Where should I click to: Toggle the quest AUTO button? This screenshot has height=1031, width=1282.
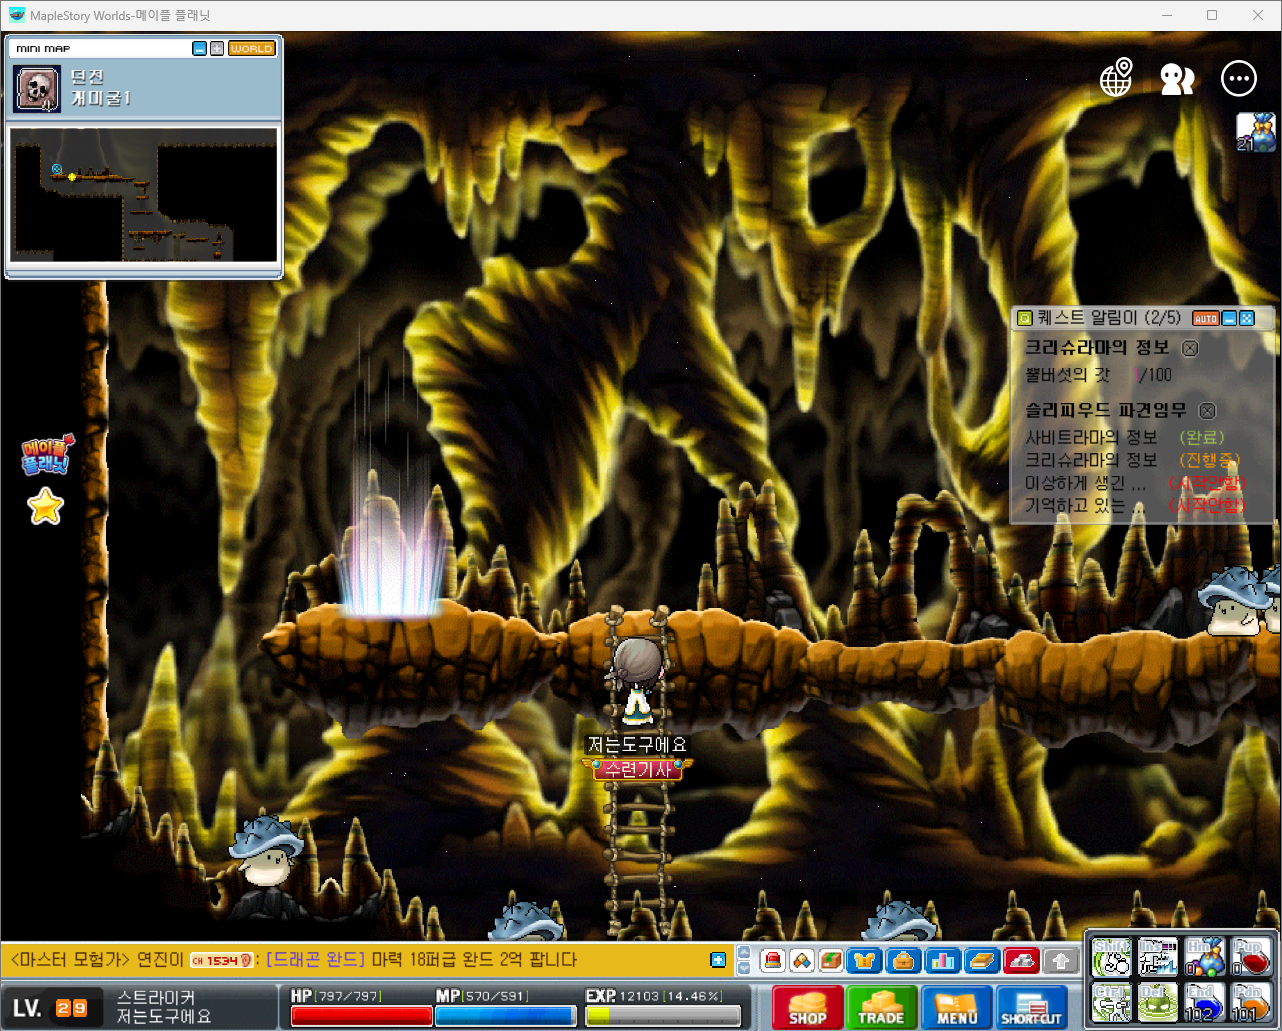click(x=1206, y=318)
